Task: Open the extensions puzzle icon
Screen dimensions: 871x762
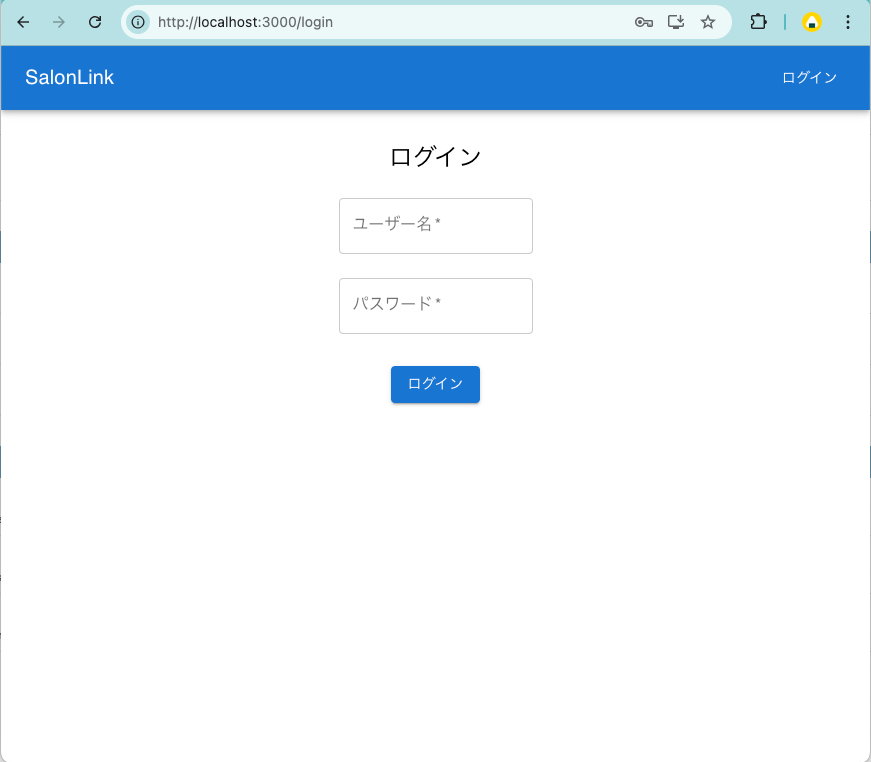Action: click(758, 22)
